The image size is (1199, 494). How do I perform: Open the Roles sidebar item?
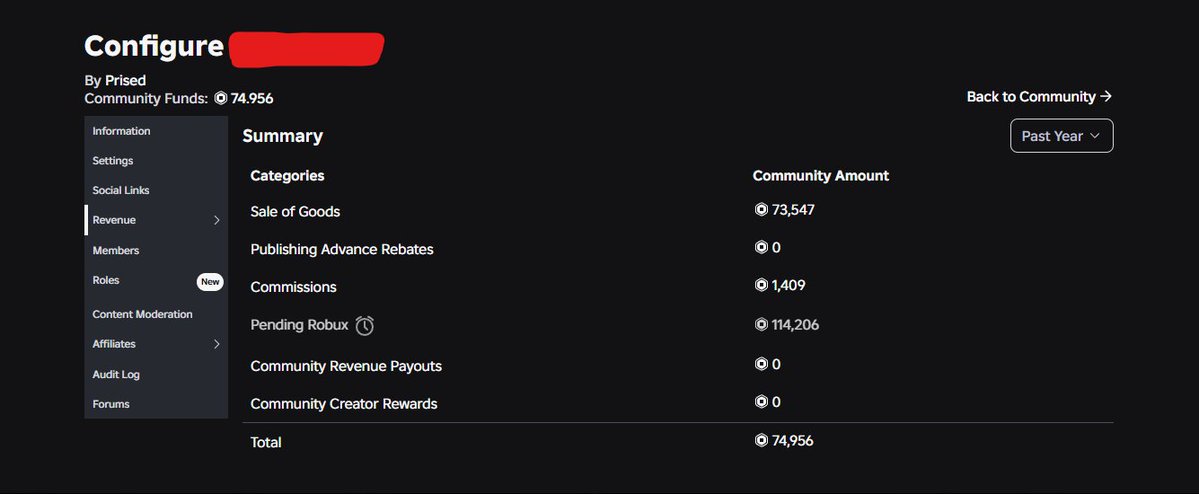tap(156, 281)
